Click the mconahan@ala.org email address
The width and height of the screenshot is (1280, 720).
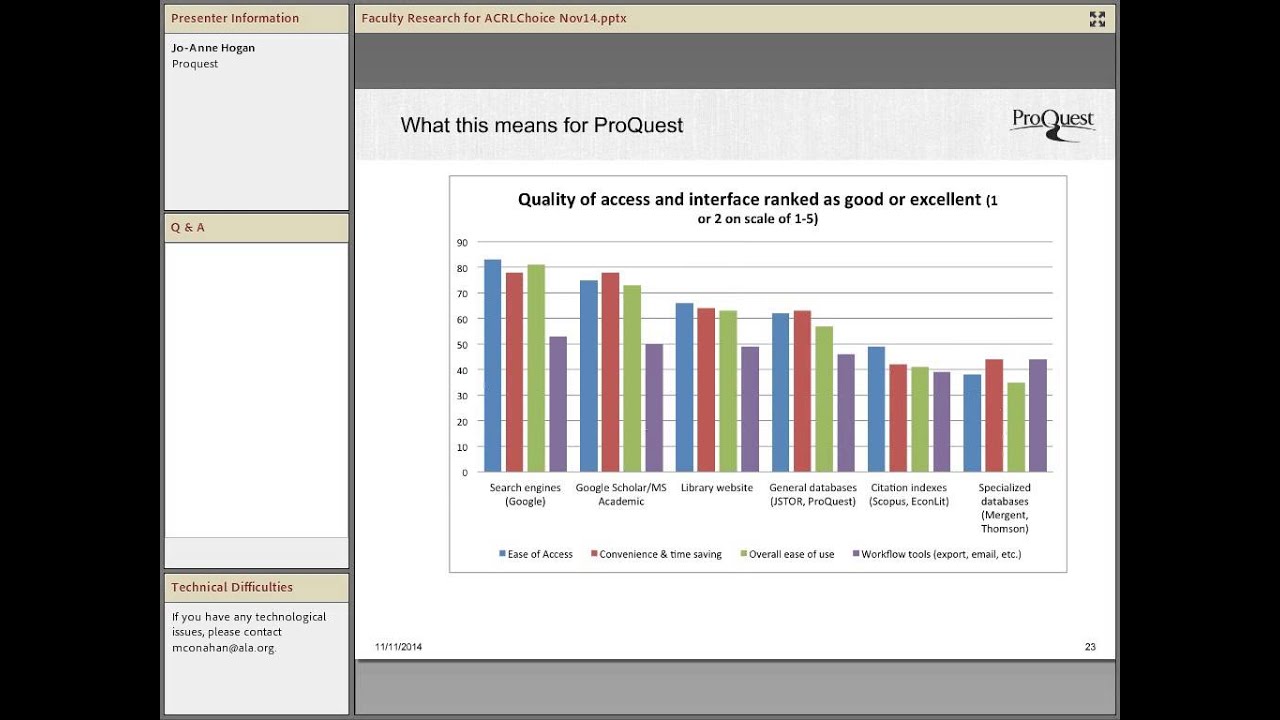pyautogui.click(x=224, y=648)
